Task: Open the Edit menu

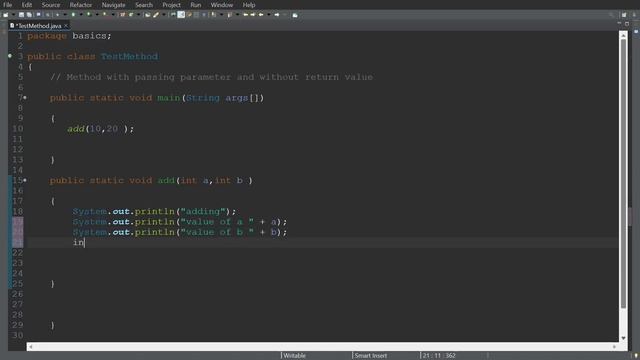Action: (x=27, y=5)
